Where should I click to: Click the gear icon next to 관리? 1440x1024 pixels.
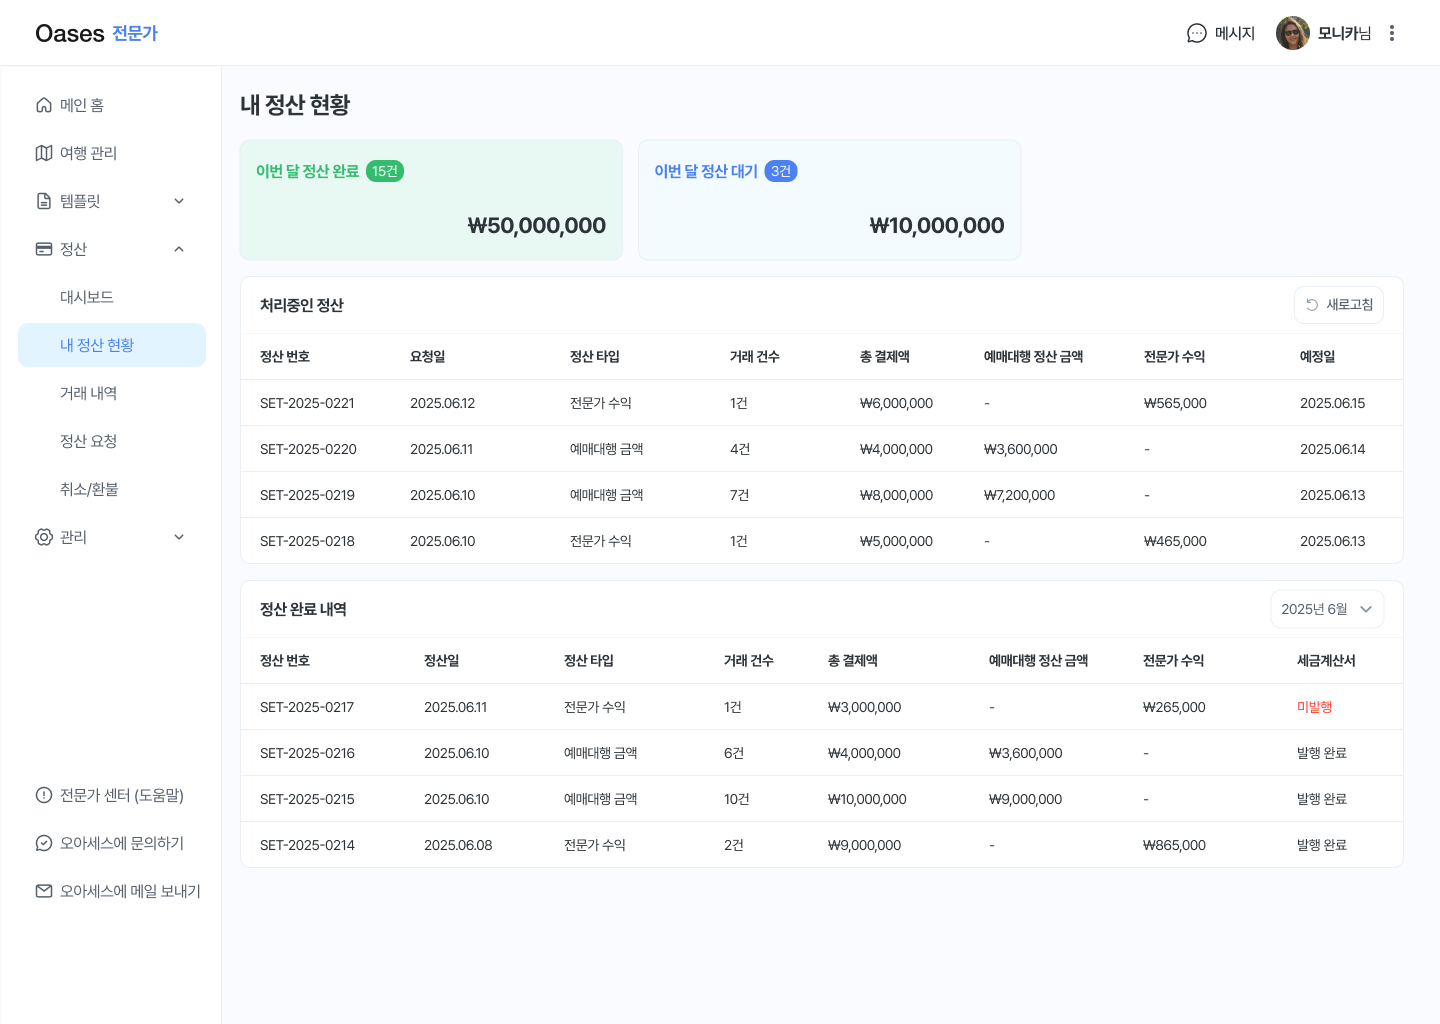coord(44,537)
